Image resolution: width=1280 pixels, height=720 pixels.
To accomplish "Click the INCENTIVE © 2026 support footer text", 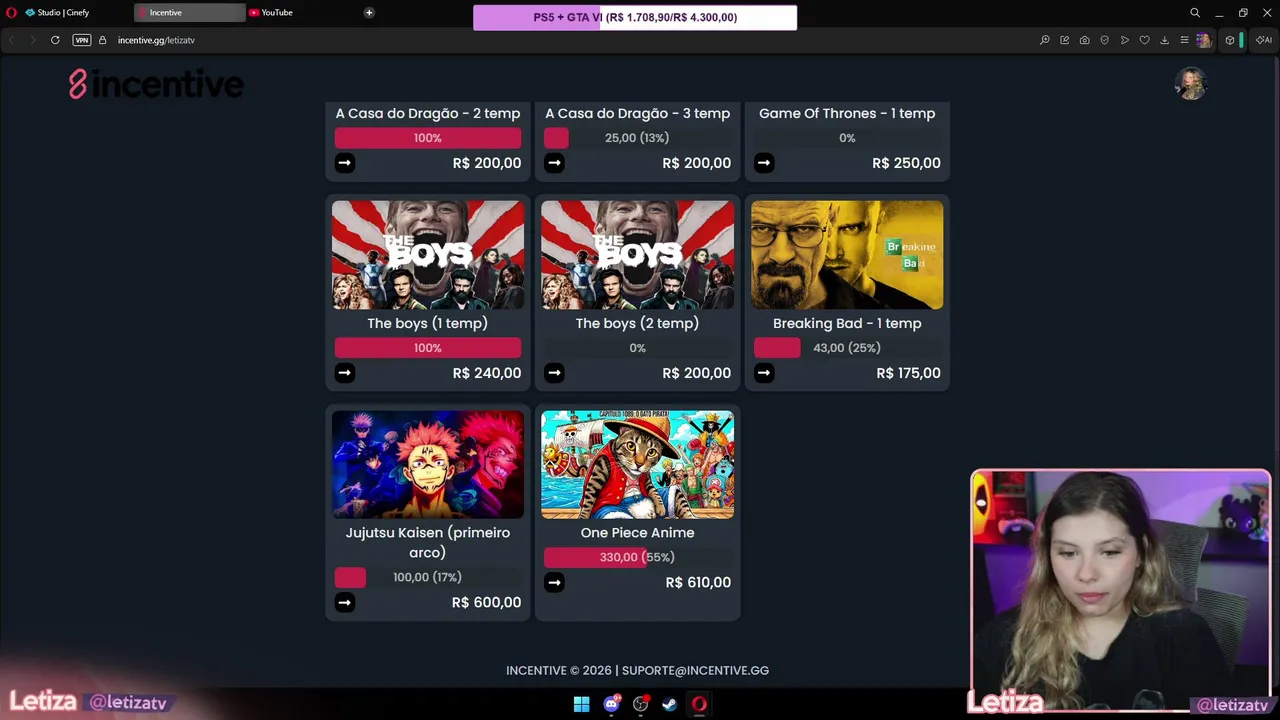I will (x=638, y=670).
